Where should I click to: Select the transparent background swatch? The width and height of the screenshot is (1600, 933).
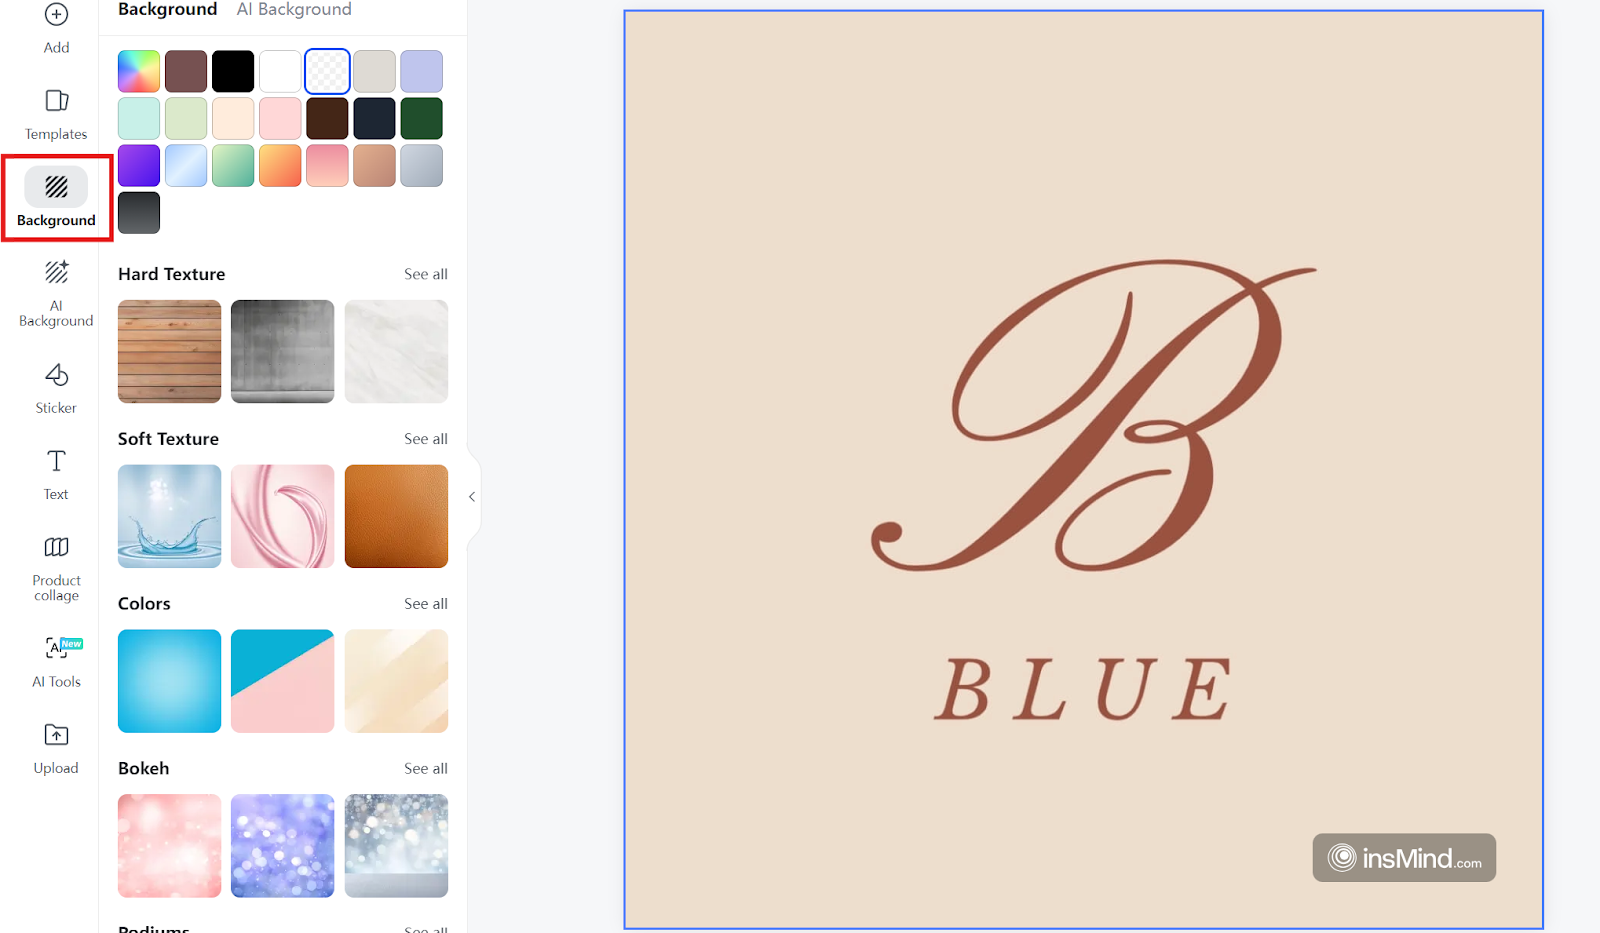327,71
